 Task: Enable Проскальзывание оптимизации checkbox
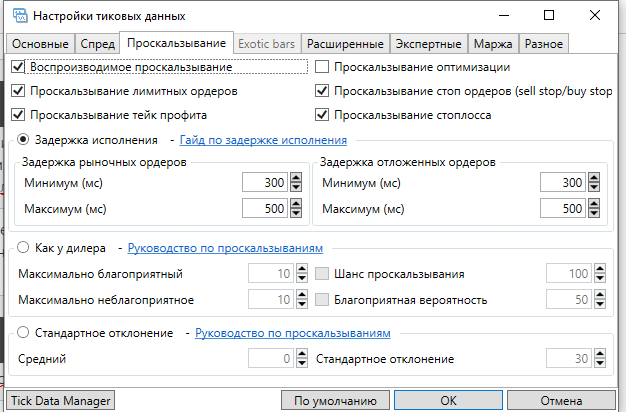tap(322, 67)
